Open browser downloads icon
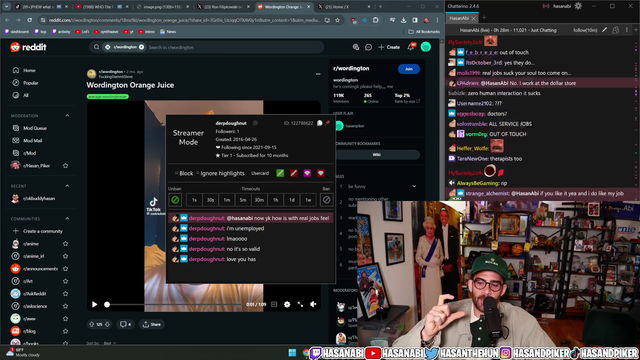Viewport: 640px width, 360px height. coord(403,20)
